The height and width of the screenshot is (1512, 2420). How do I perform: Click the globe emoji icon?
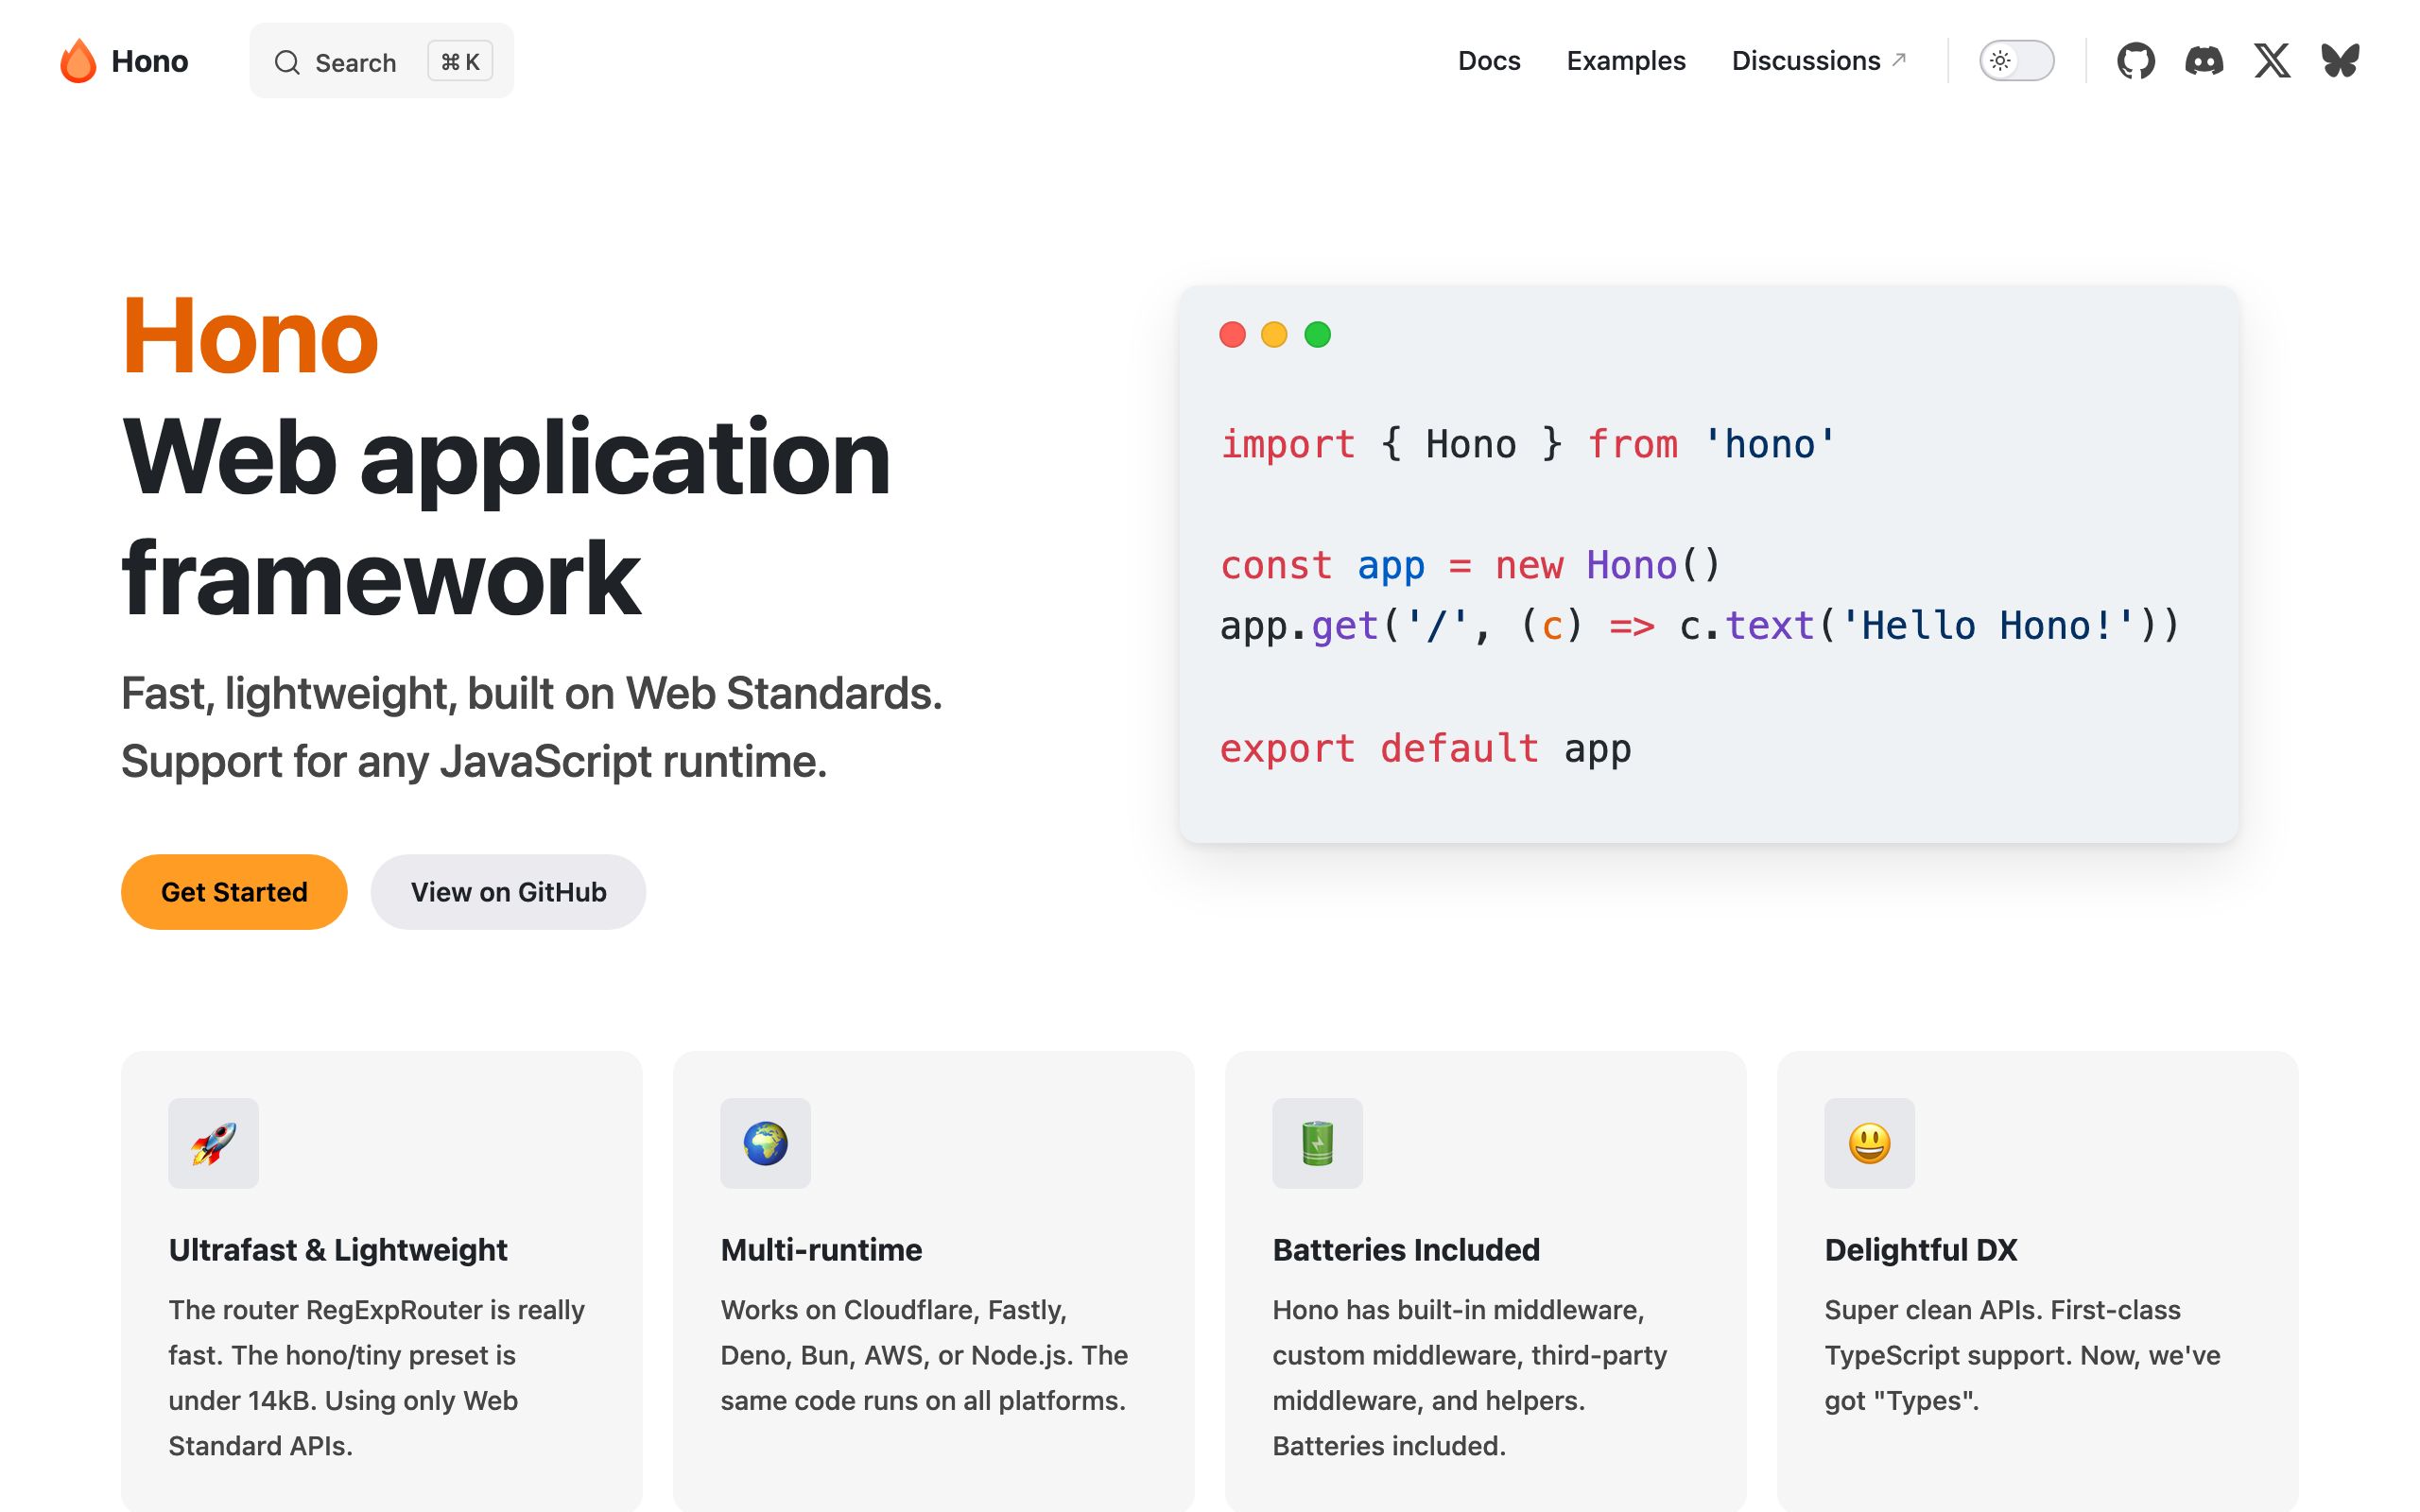[766, 1143]
